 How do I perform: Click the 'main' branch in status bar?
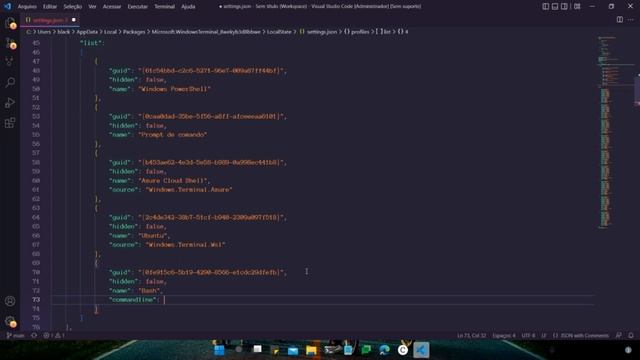15,336
